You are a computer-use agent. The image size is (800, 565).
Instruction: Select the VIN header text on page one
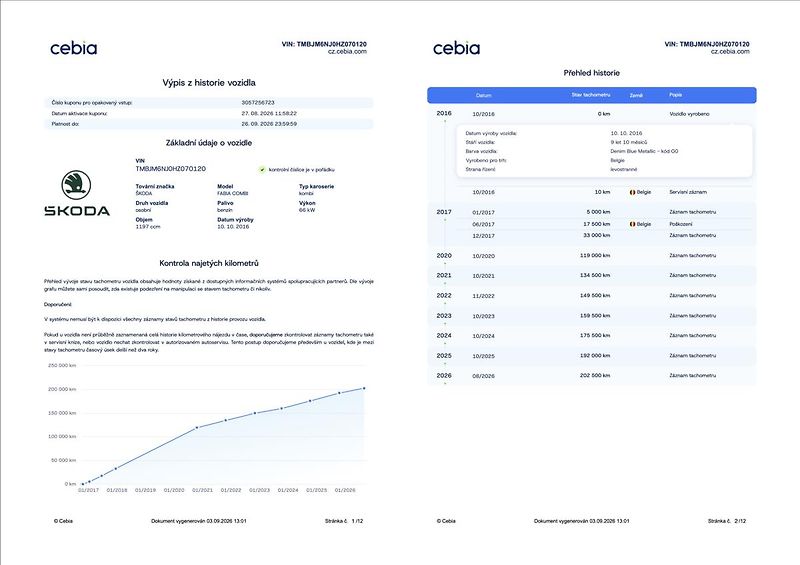[x=324, y=44]
